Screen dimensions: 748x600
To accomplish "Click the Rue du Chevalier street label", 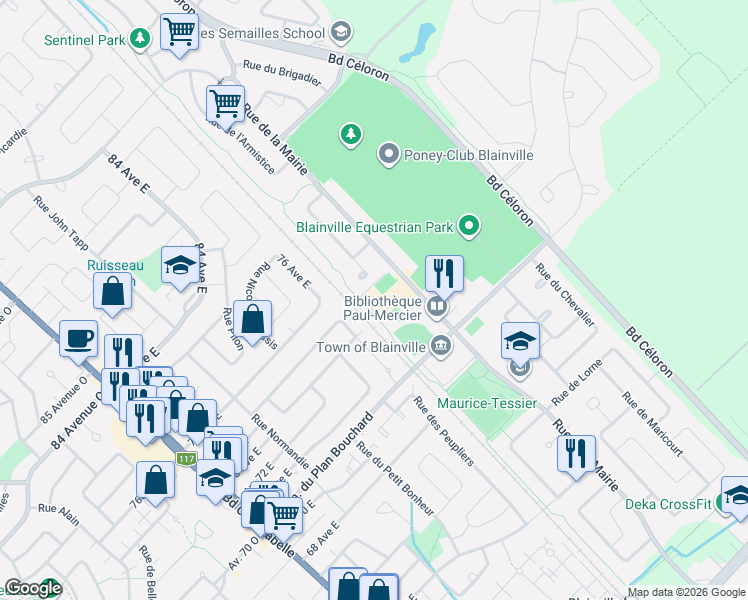I will 565,295.
